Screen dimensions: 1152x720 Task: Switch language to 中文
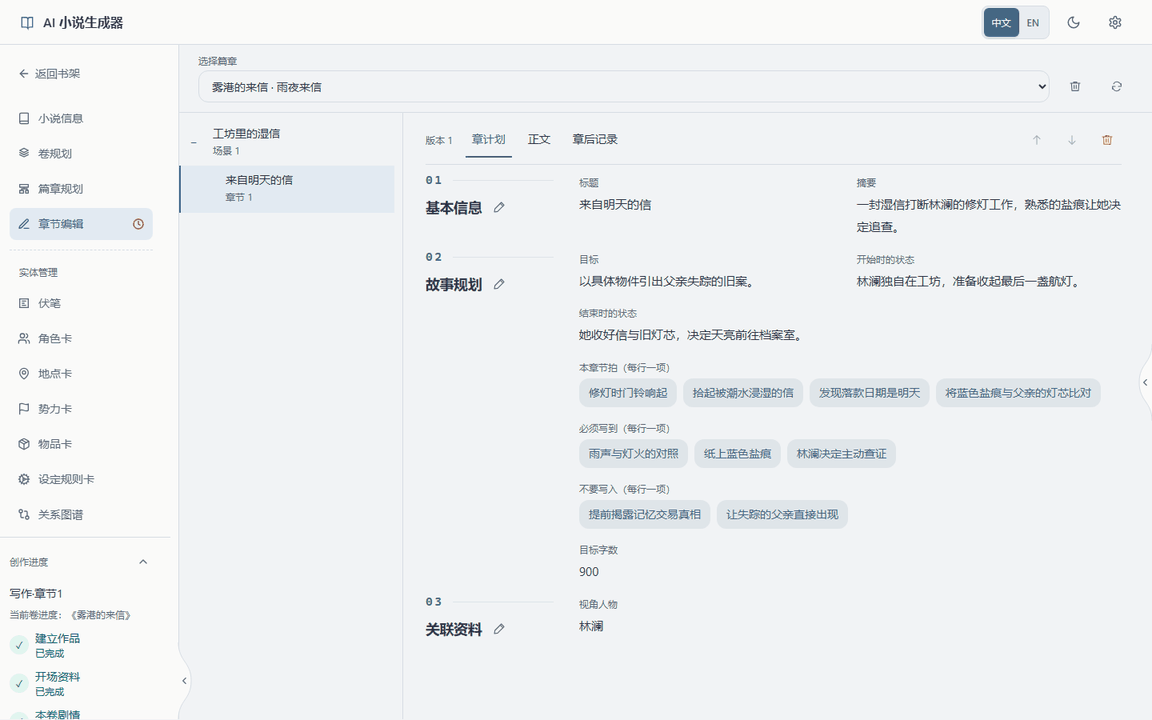[x=1001, y=23]
